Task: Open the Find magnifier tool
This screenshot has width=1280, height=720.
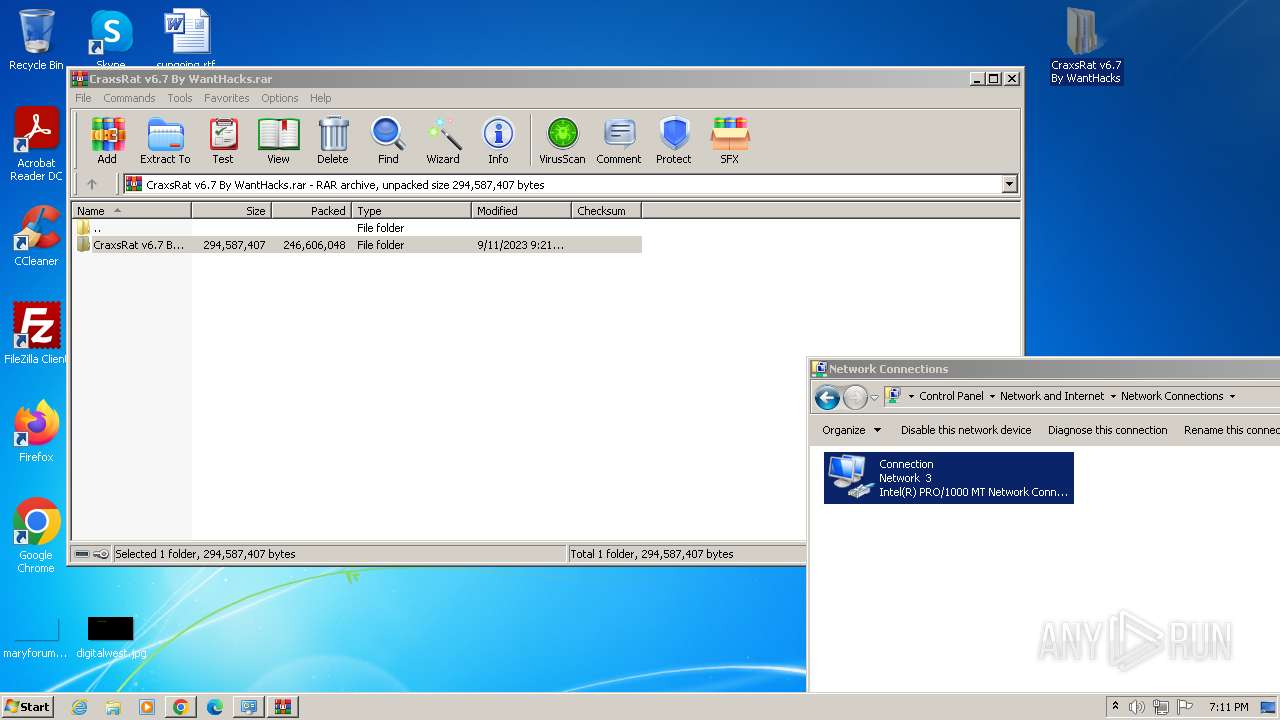Action: [388, 140]
